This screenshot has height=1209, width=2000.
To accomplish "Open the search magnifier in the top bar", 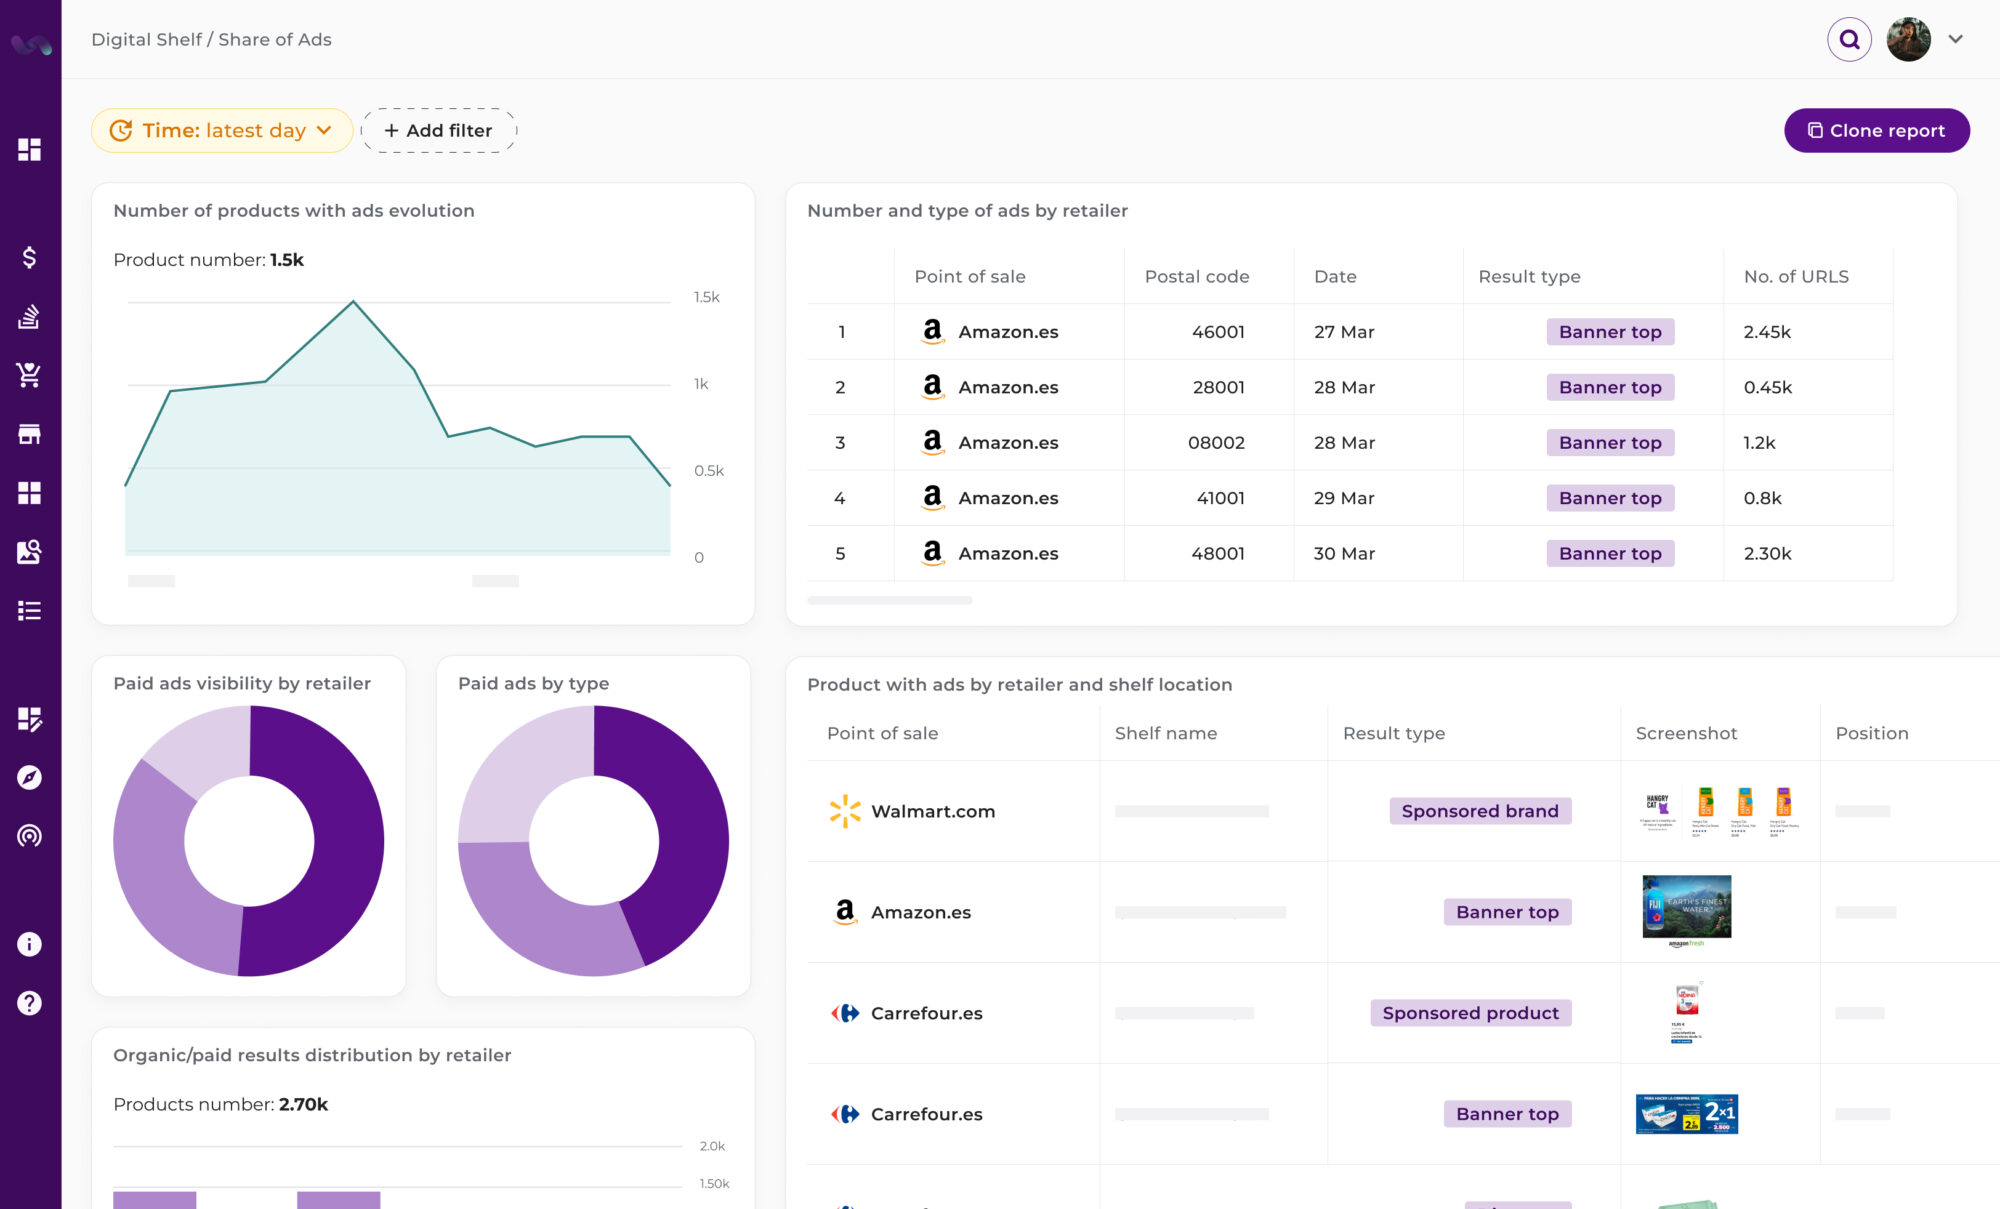I will tap(1850, 39).
